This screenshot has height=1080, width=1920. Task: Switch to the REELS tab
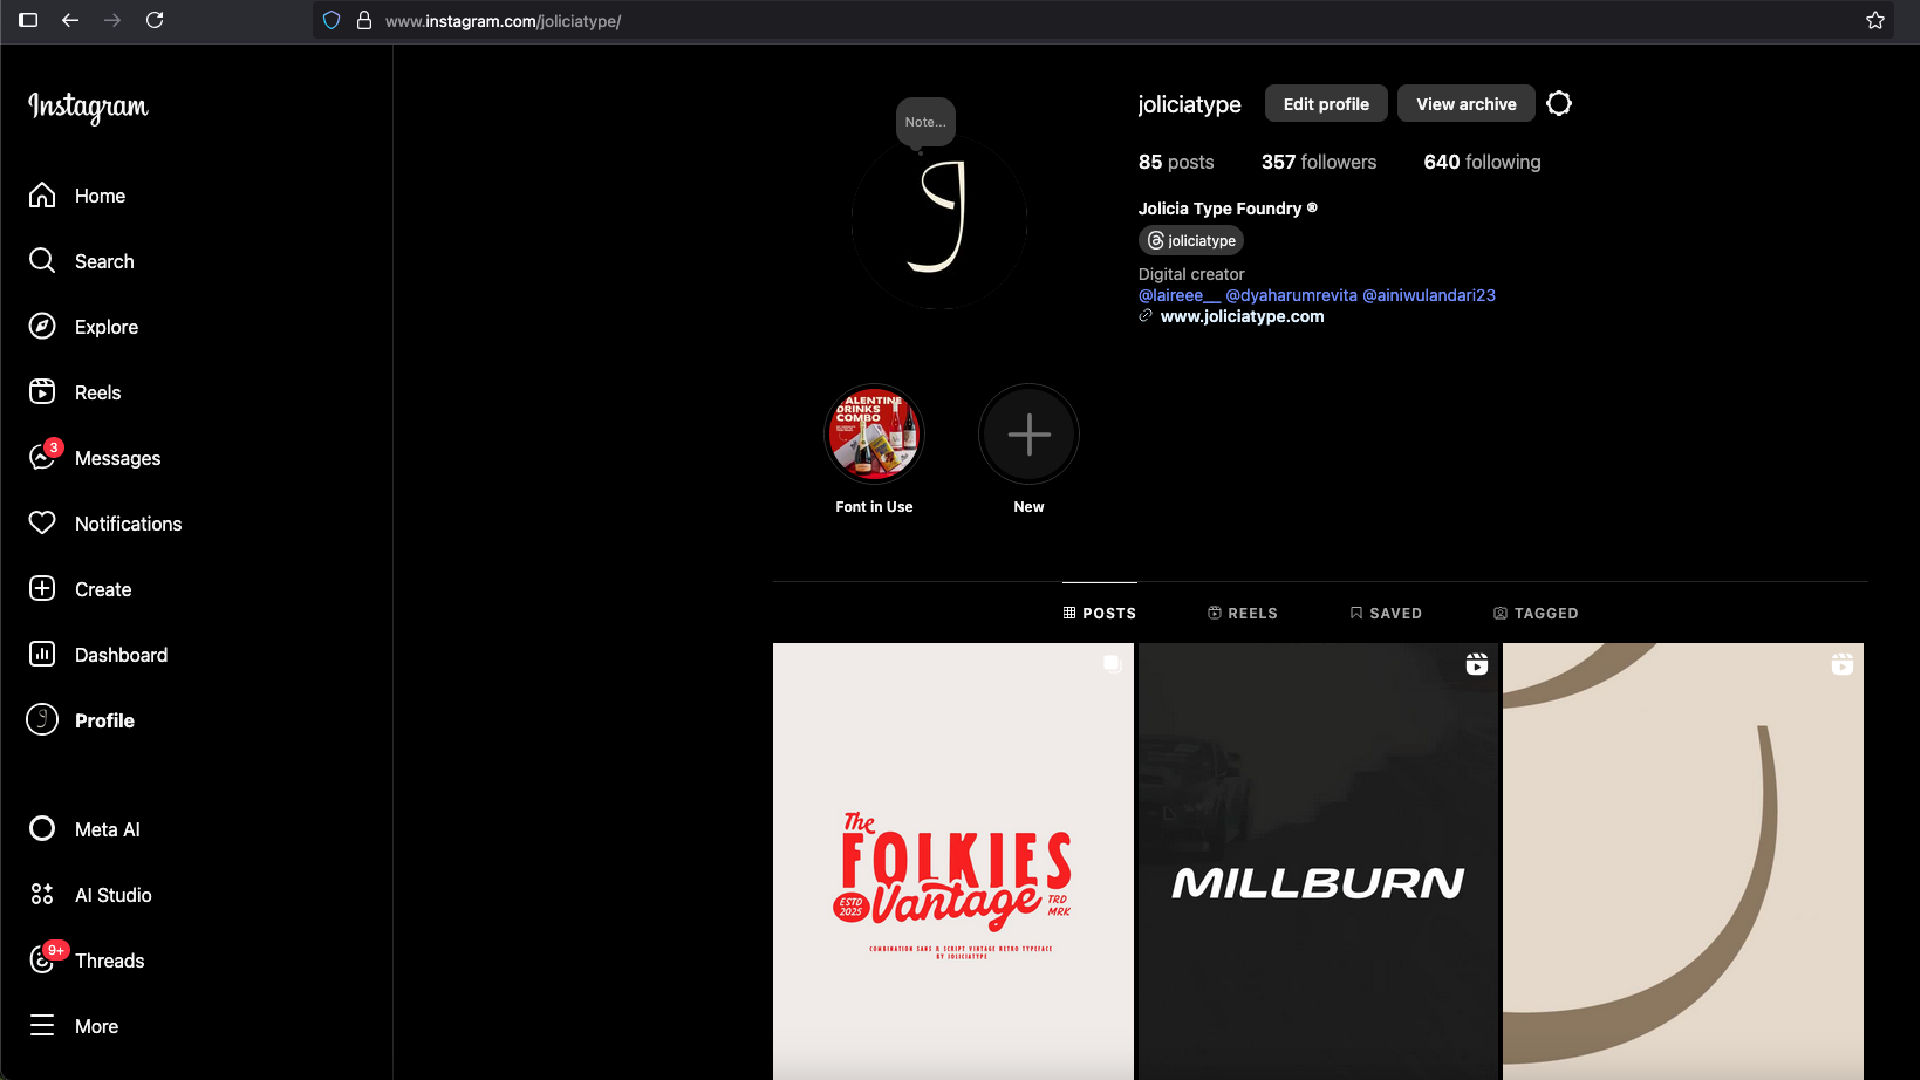click(x=1243, y=613)
